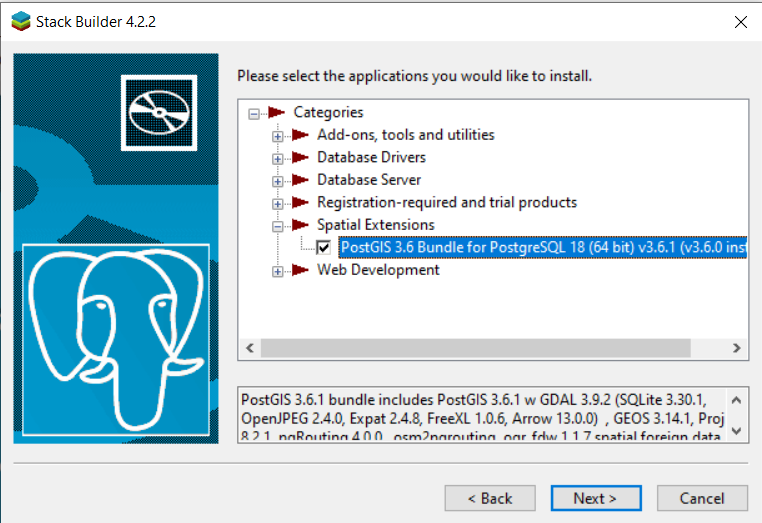Click the red arrow icon beside Database Server
762x523 pixels.
[x=300, y=180]
